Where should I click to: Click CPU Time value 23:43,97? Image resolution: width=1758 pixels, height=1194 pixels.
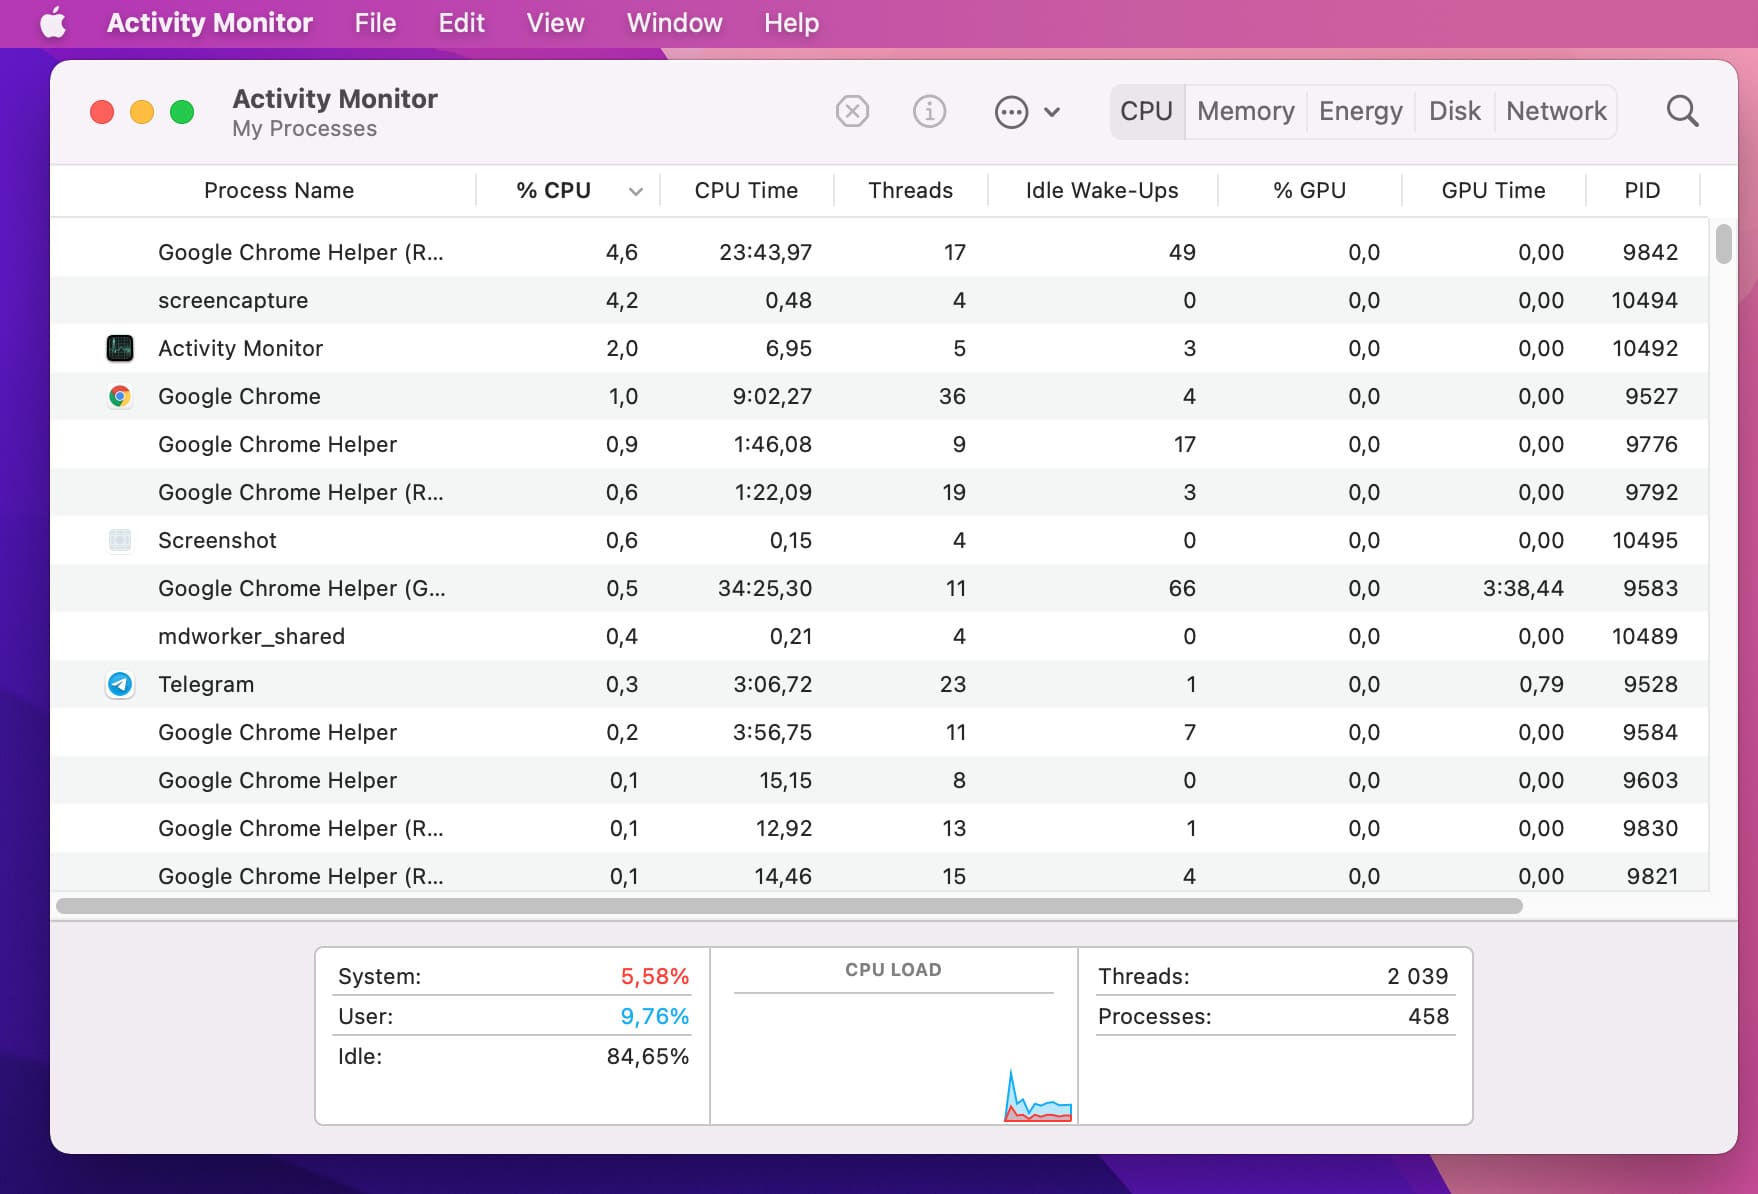765,252
